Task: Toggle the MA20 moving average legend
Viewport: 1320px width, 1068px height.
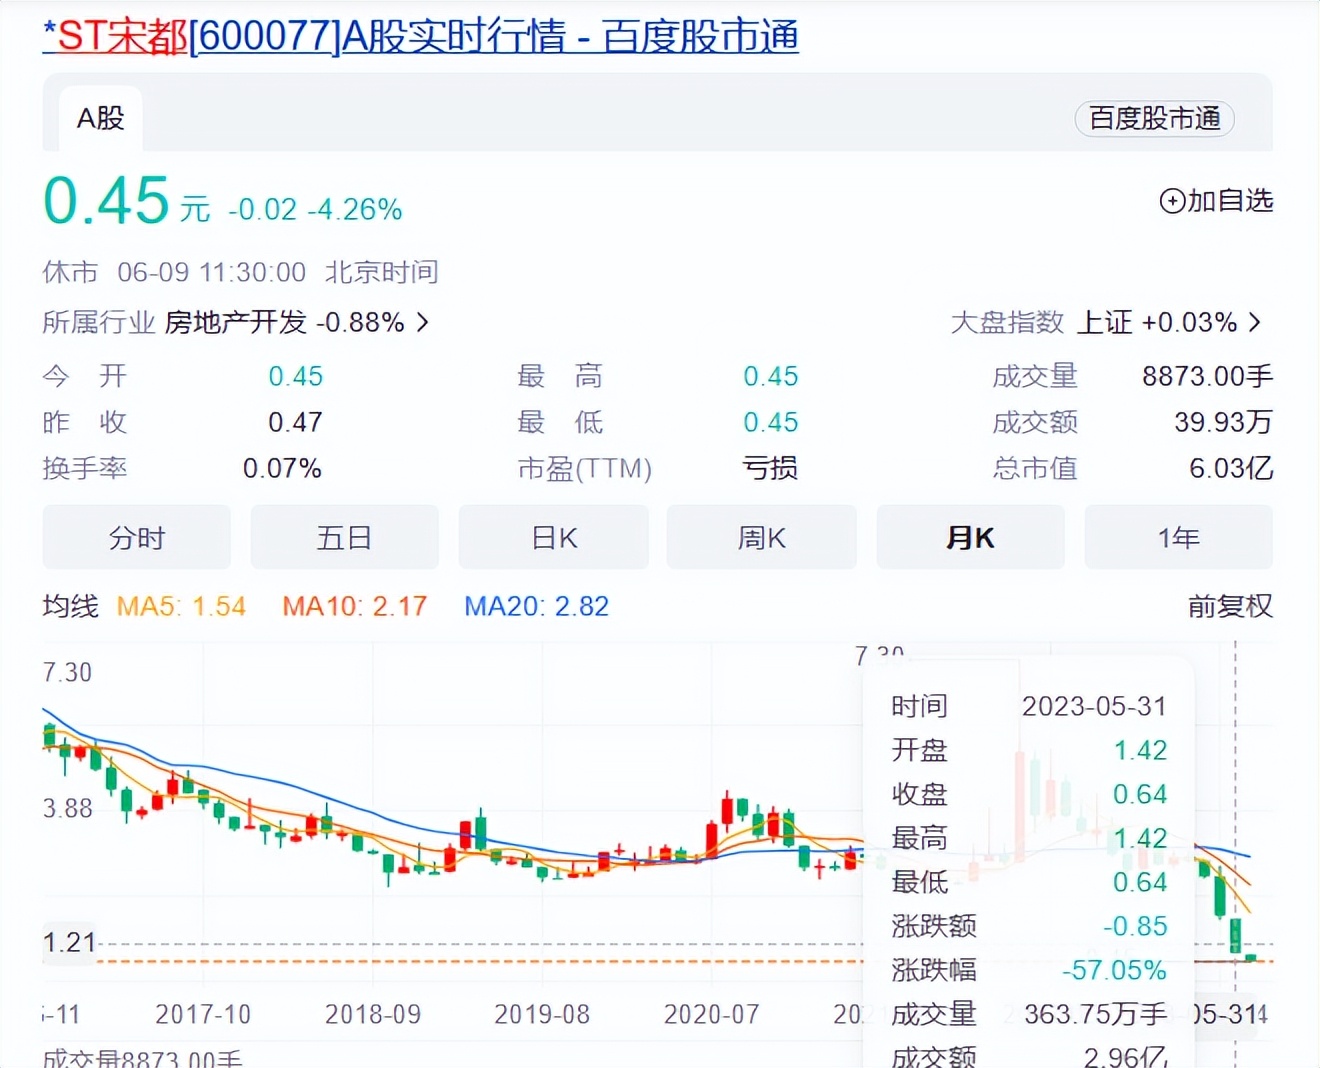Action: pyautogui.click(x=535, y=606)
